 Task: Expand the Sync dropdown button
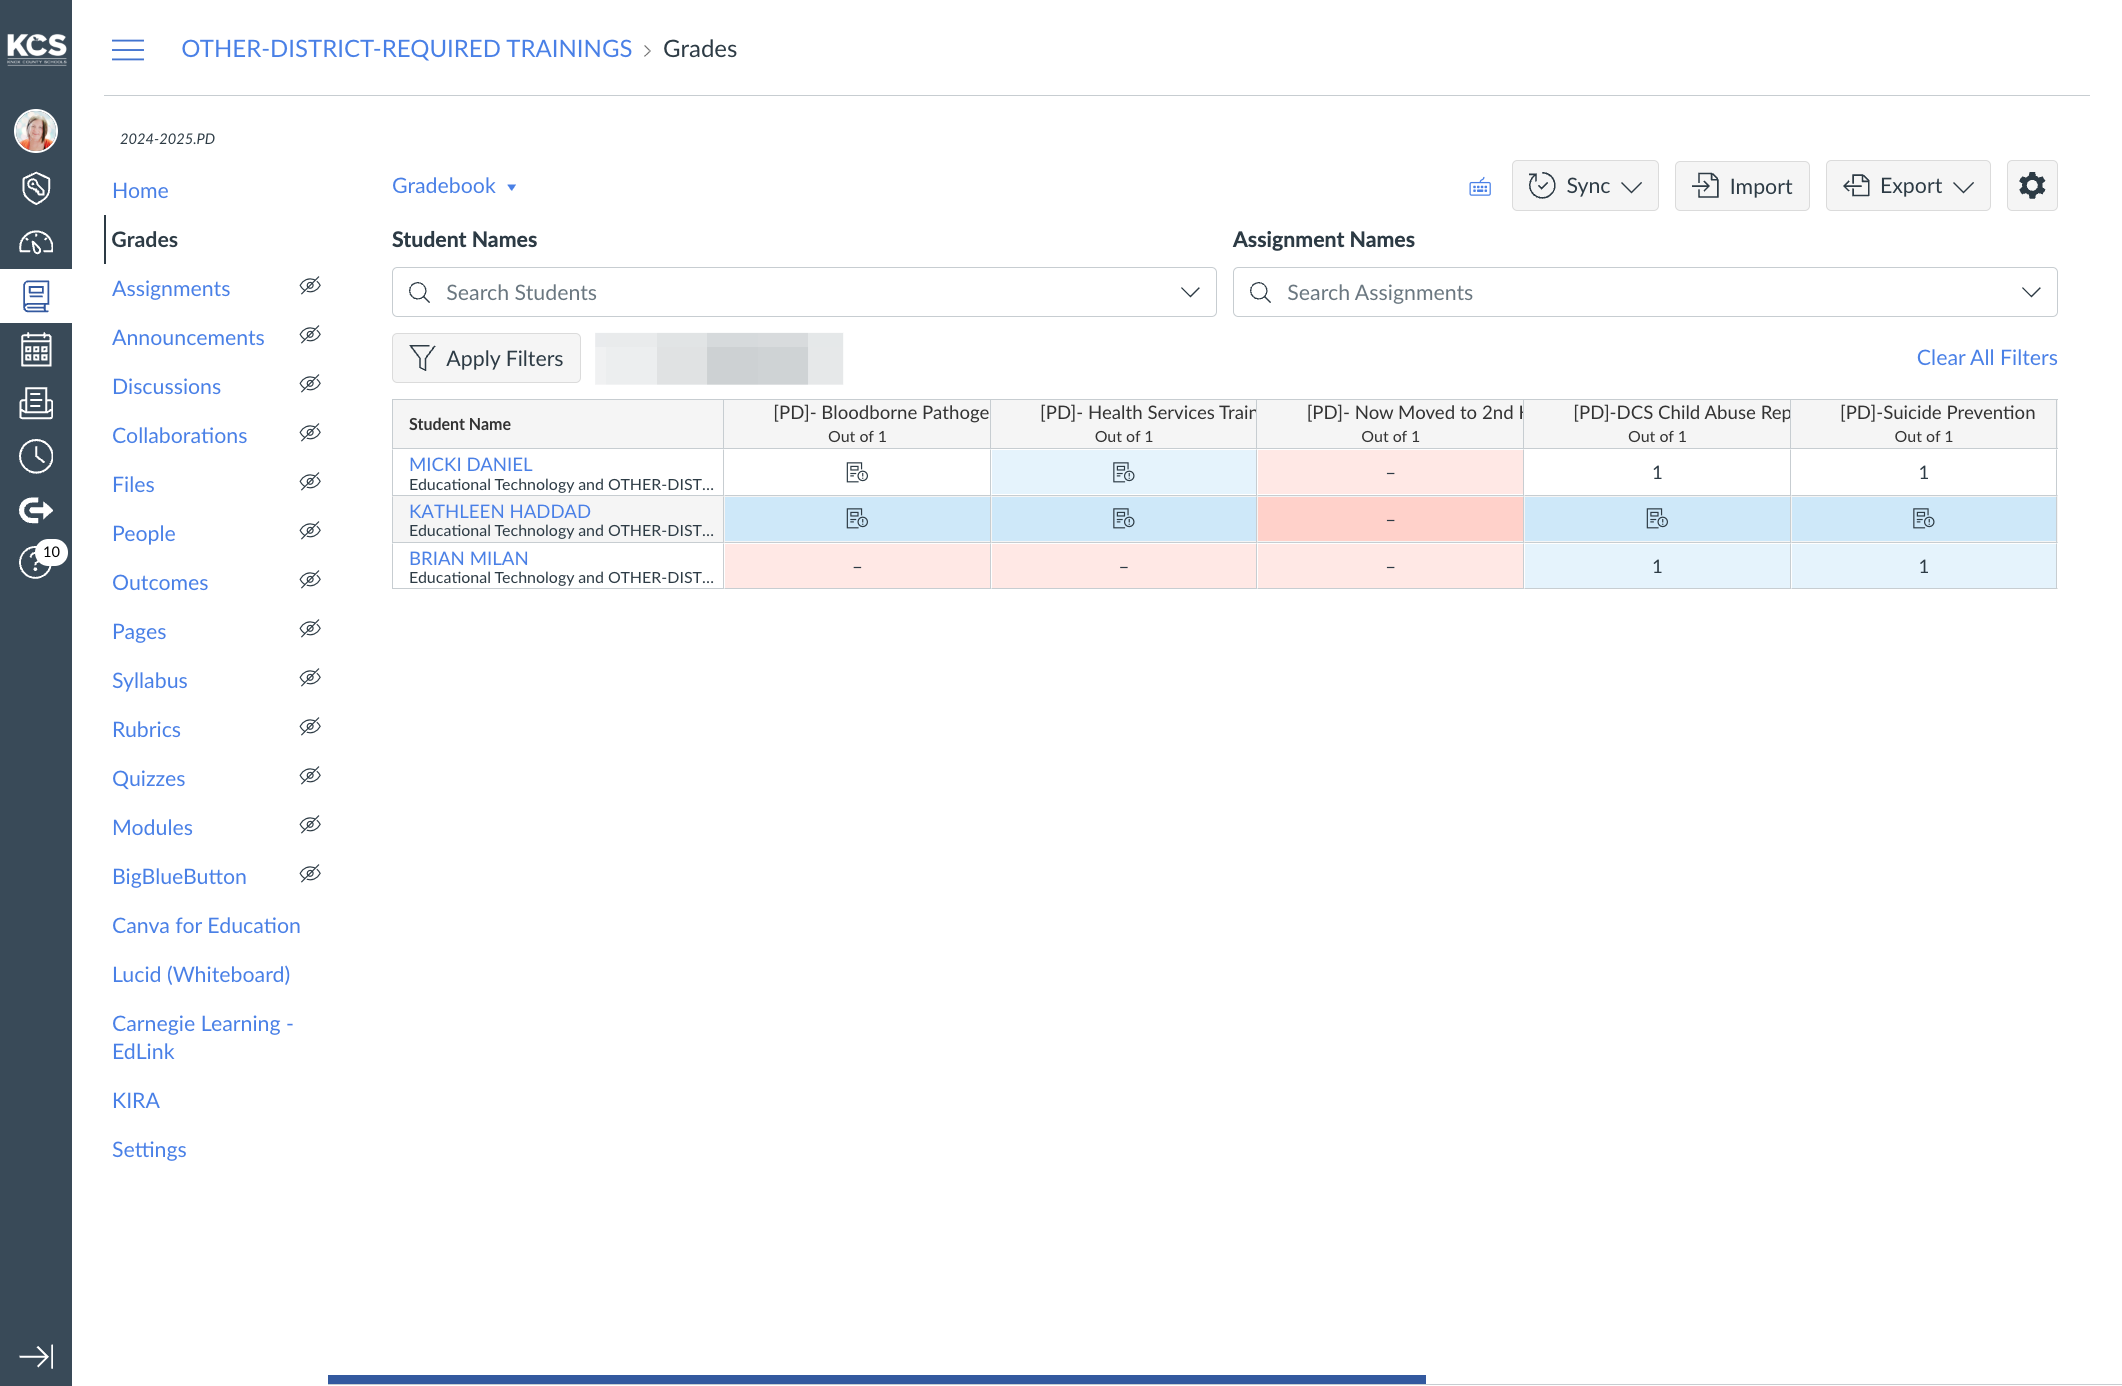click(1585, 186)
